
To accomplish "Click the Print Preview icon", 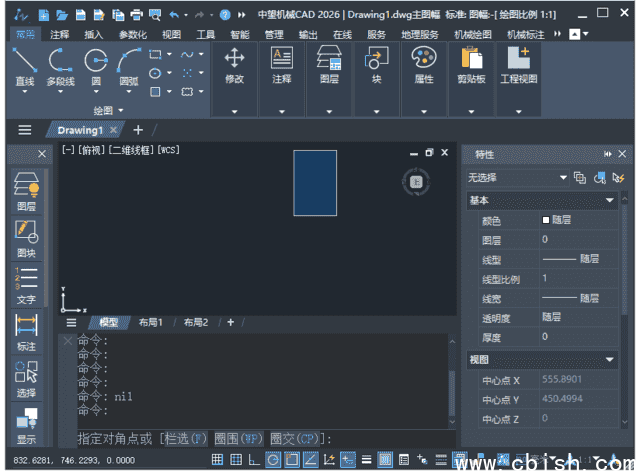I will click(x=155, y=15).
